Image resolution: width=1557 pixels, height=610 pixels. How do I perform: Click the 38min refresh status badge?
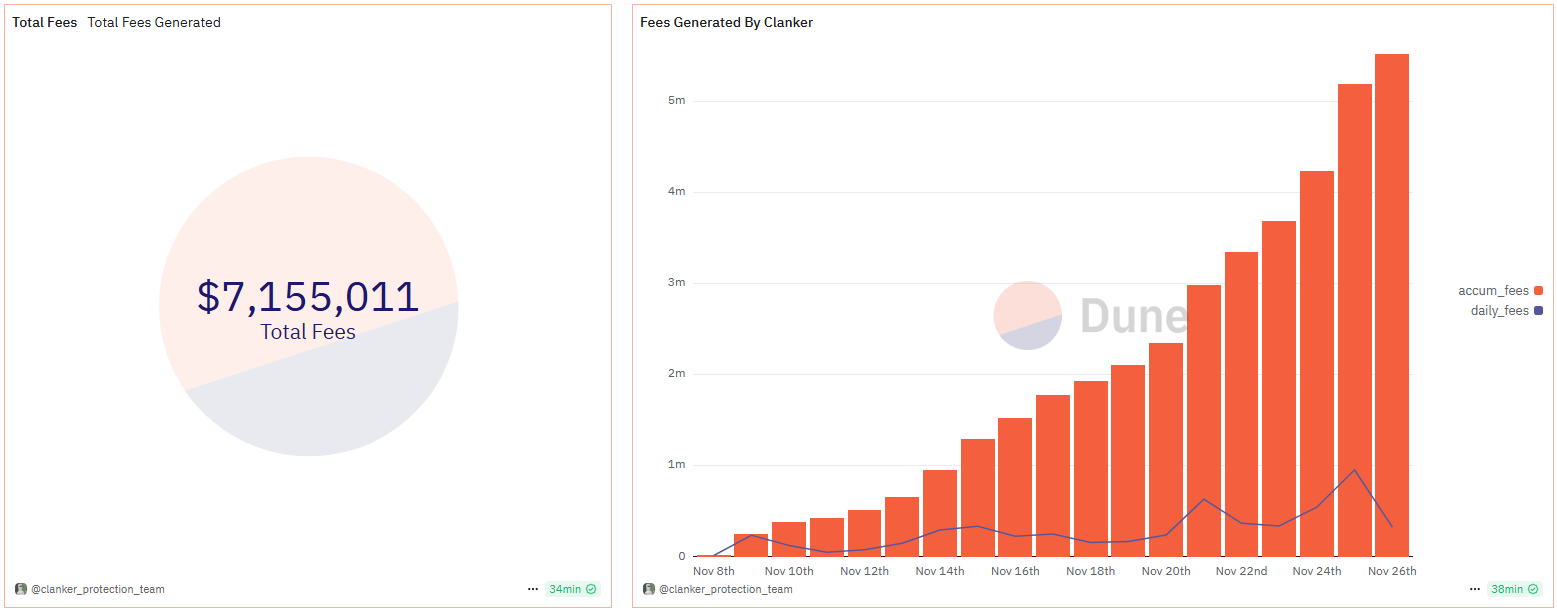click(1515, 589)
